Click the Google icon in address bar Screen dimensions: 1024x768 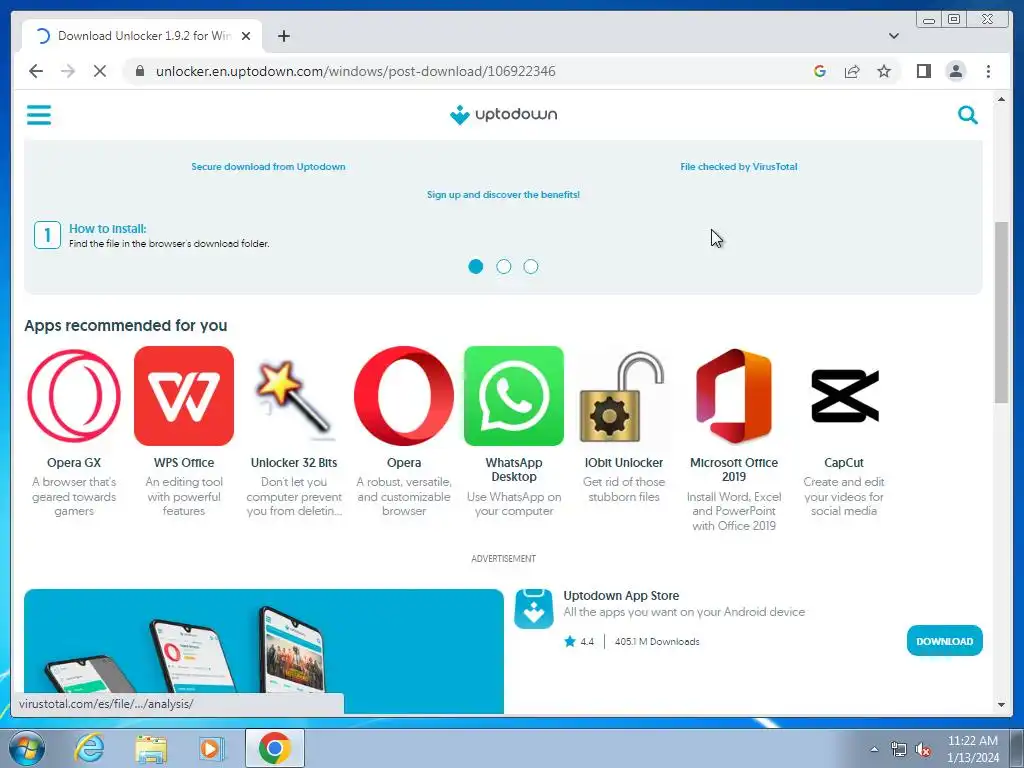coord(820,71)
